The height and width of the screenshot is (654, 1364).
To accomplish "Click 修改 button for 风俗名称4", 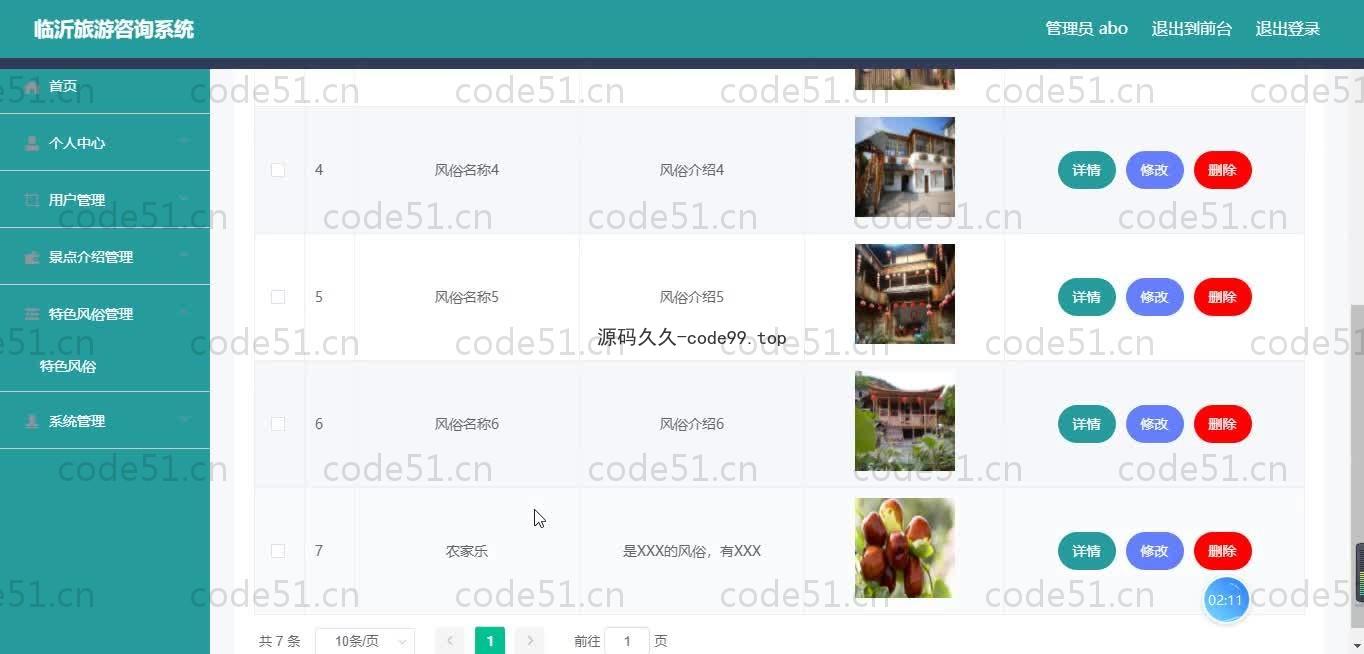I will [x=1155, y=170].
